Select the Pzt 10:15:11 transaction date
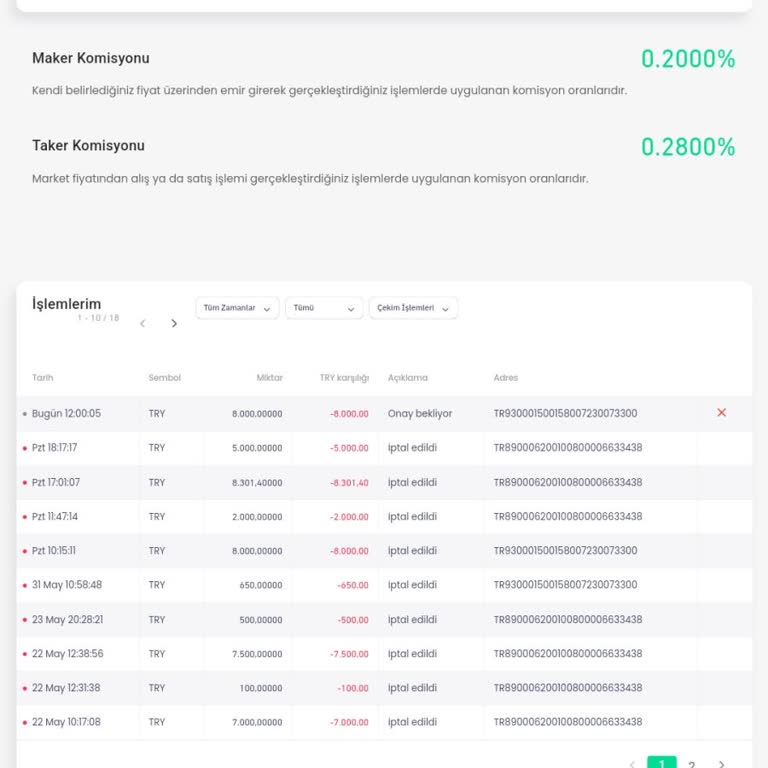Viewport: 768px width, 768px height. 54,551
